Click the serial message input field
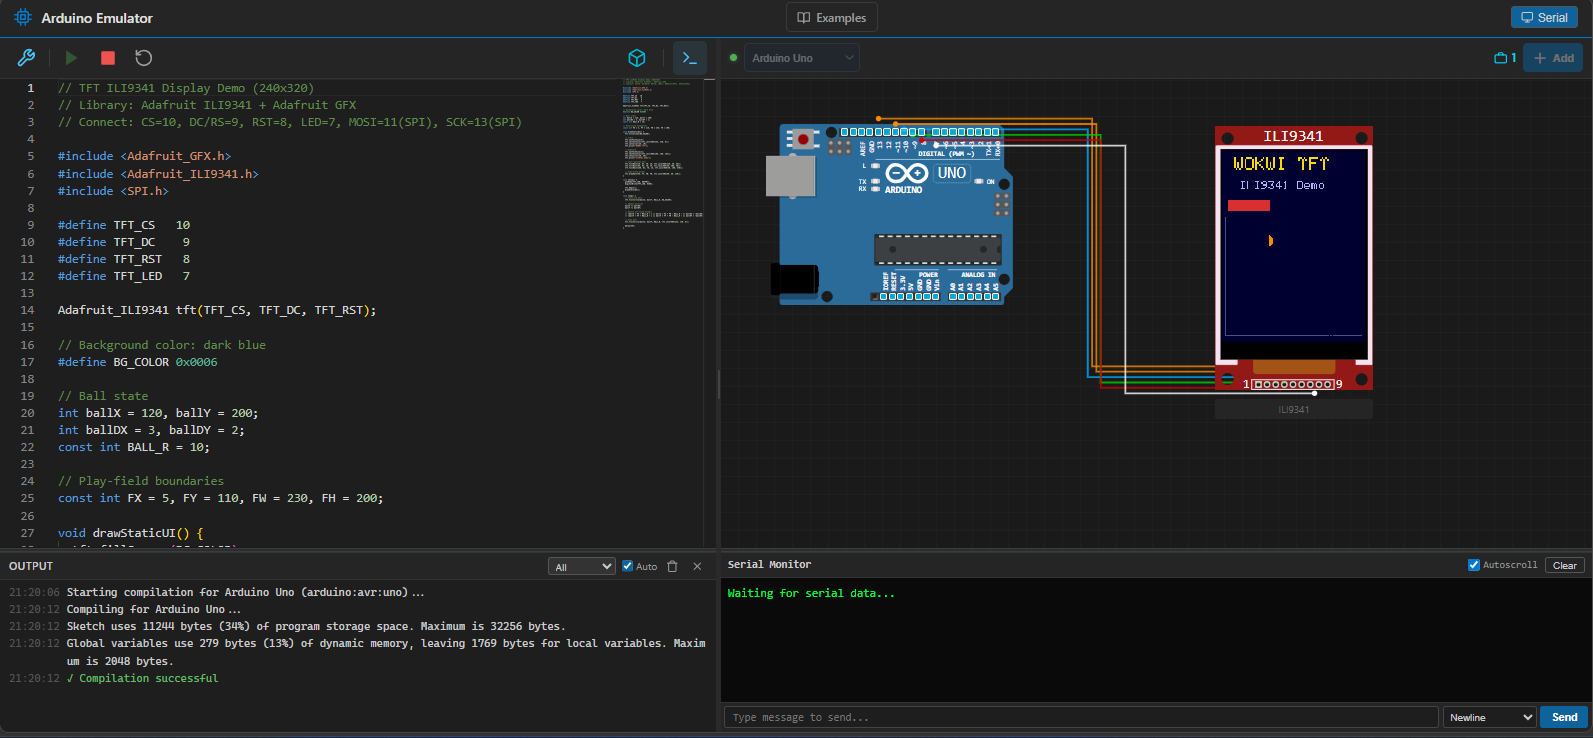 point(1080,717)
